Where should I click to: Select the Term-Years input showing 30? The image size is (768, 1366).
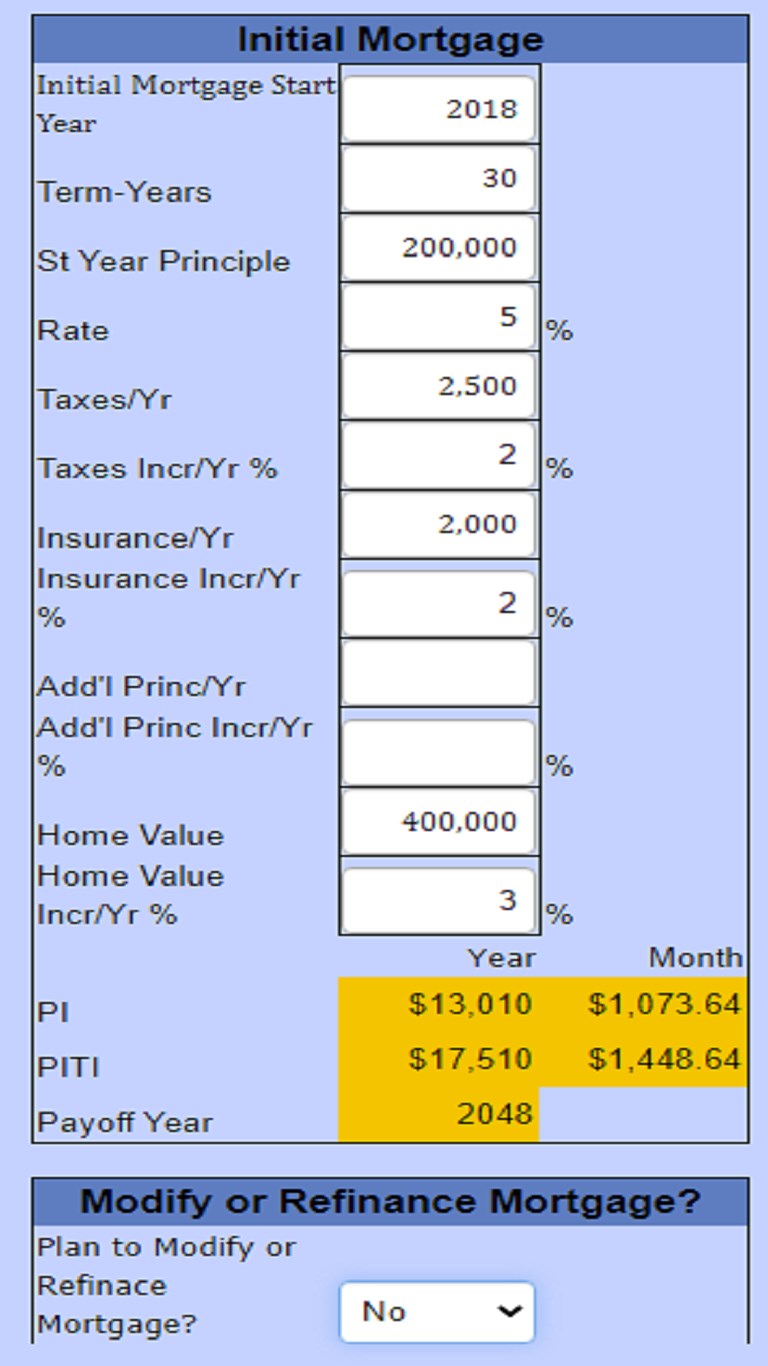pos(439,179)
